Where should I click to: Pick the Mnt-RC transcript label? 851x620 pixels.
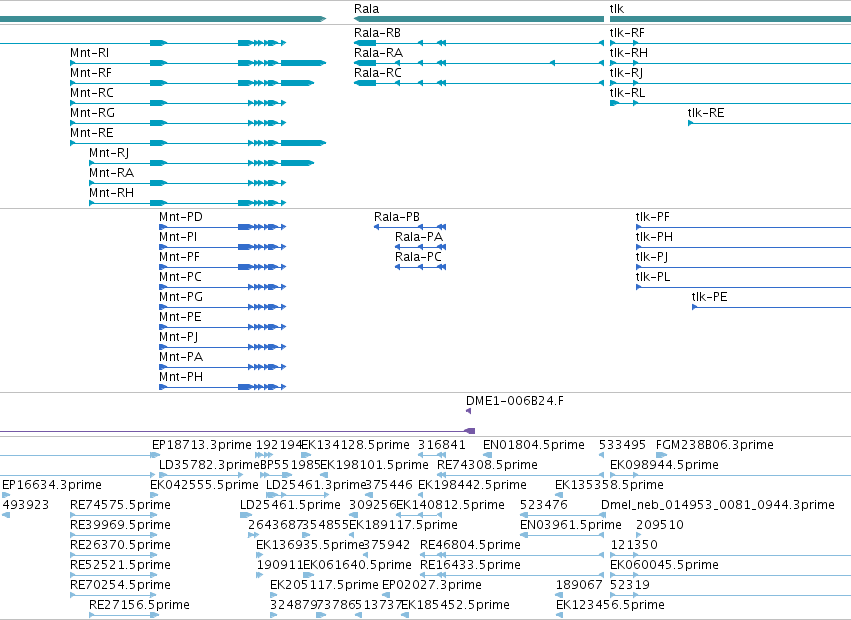[92, 93]
